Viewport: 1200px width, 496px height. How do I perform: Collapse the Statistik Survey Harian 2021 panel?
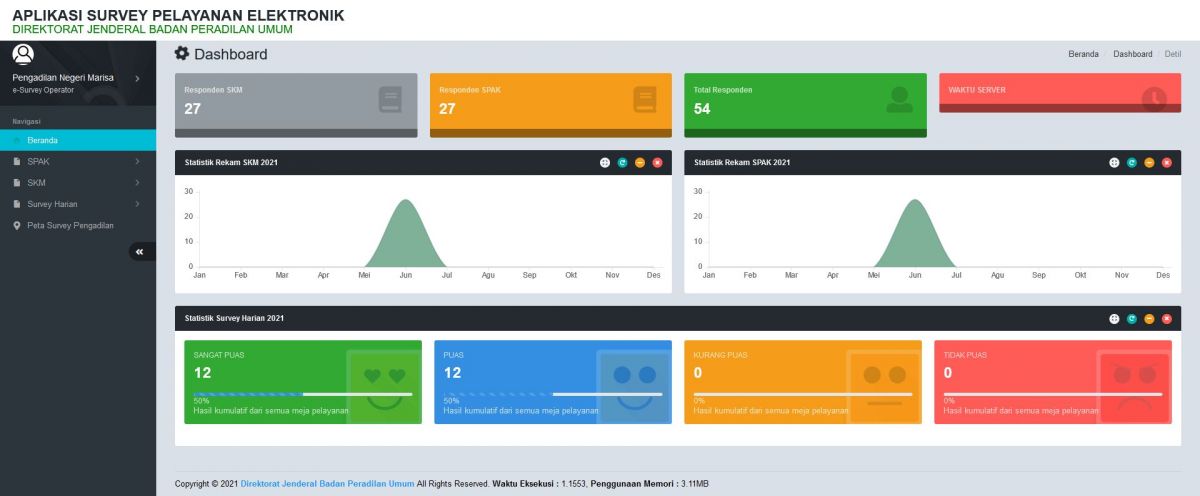click(1149, 319)
